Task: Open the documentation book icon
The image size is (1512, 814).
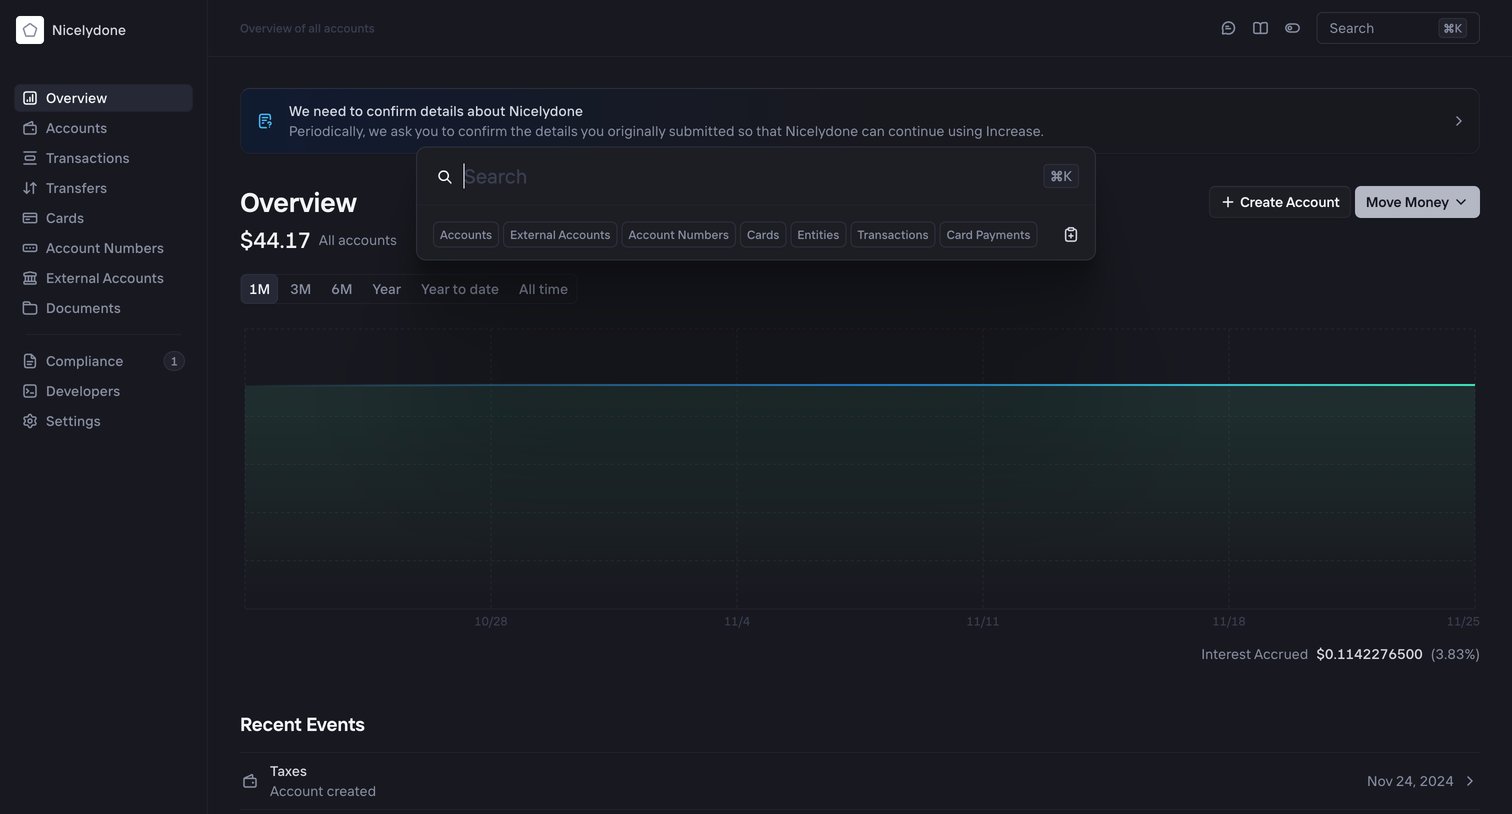Action: coord(1260,28)
